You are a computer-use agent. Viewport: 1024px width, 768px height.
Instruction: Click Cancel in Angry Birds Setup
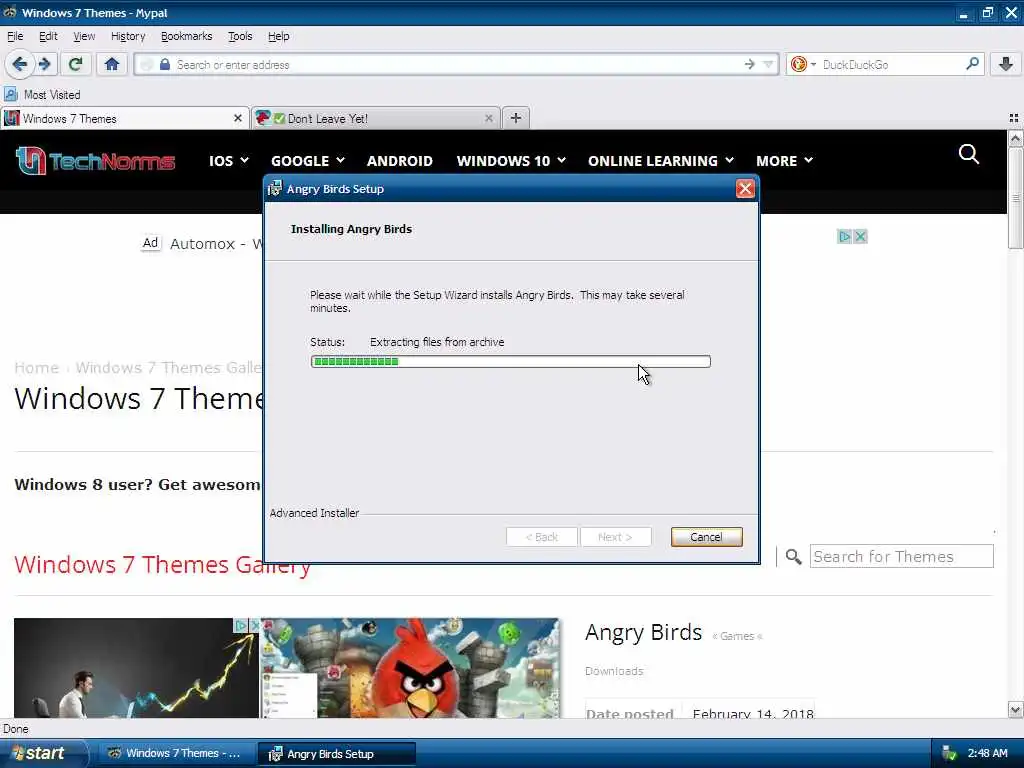(x=706, y=537)
